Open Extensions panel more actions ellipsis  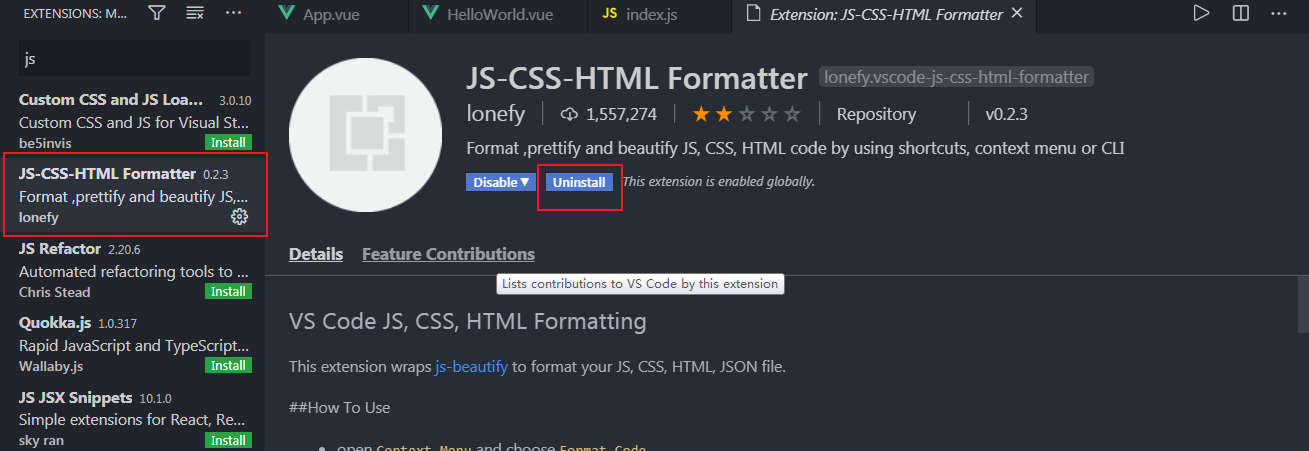(233, 13)
